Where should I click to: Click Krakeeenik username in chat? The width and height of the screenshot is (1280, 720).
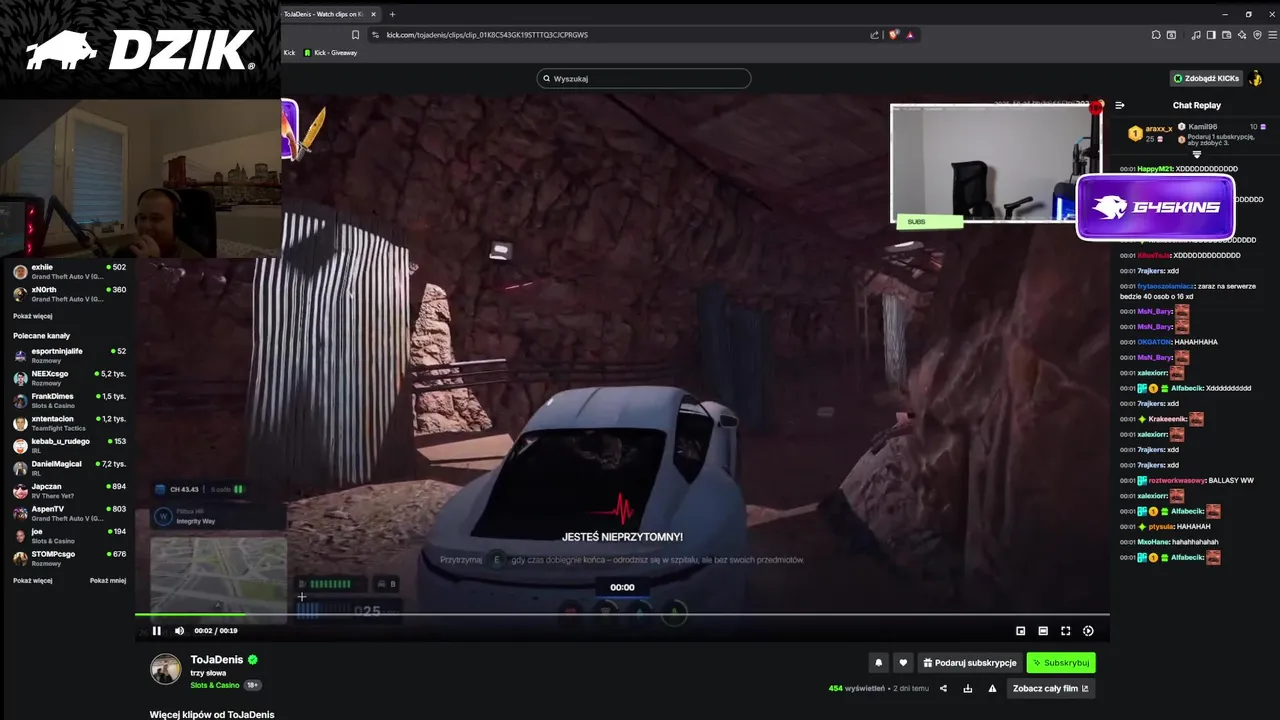coord(1167,419)
